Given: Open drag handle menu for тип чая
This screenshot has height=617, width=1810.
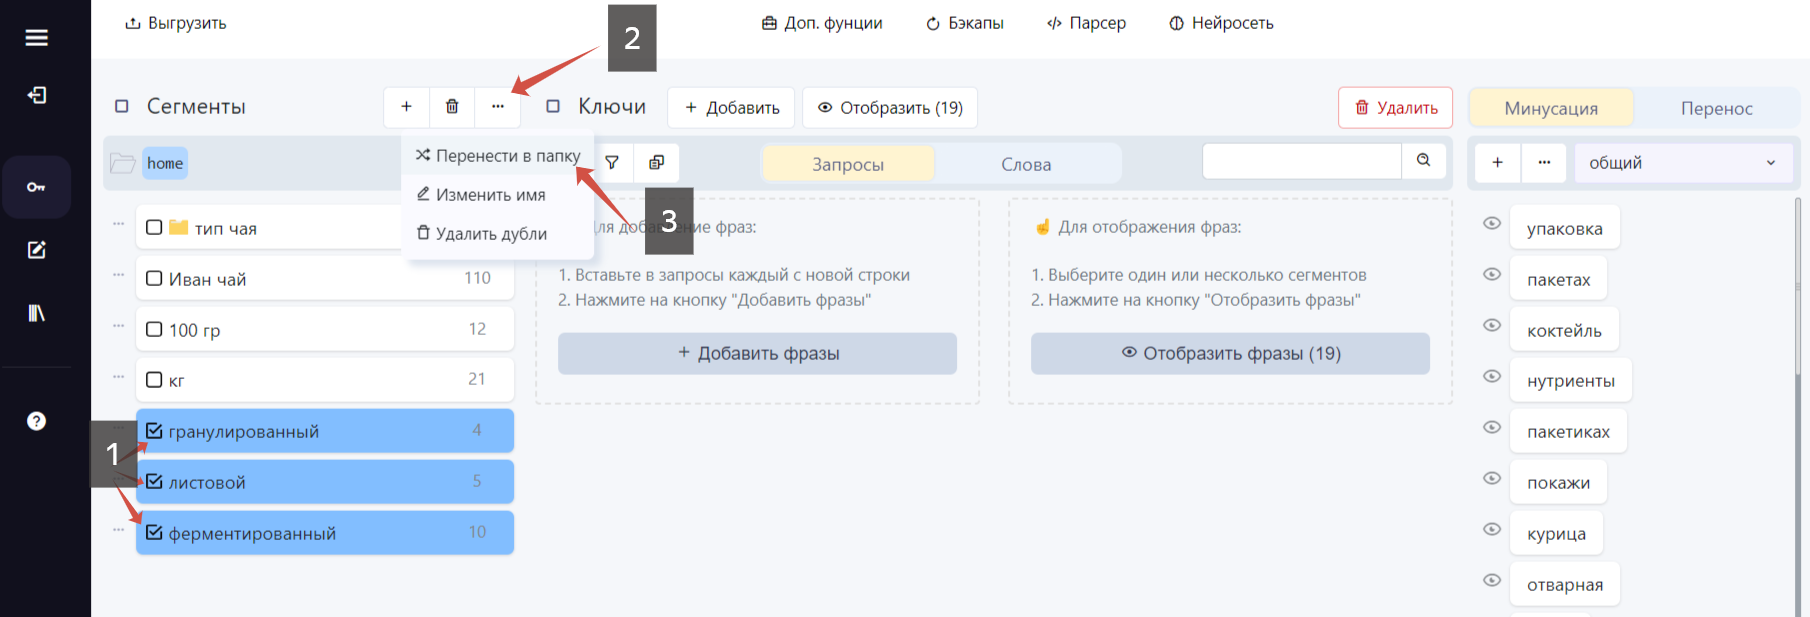Looking at the screenshot, I should [119, 223].
